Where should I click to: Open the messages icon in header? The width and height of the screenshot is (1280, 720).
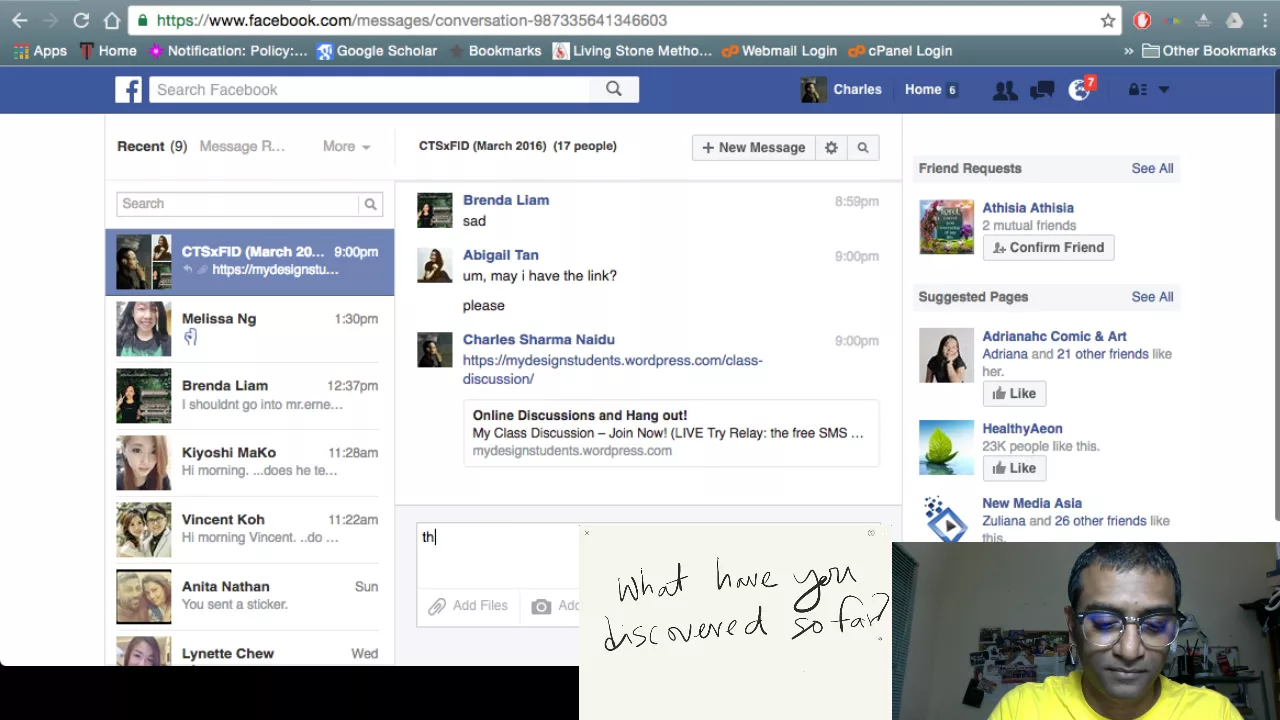(1042, 90)
